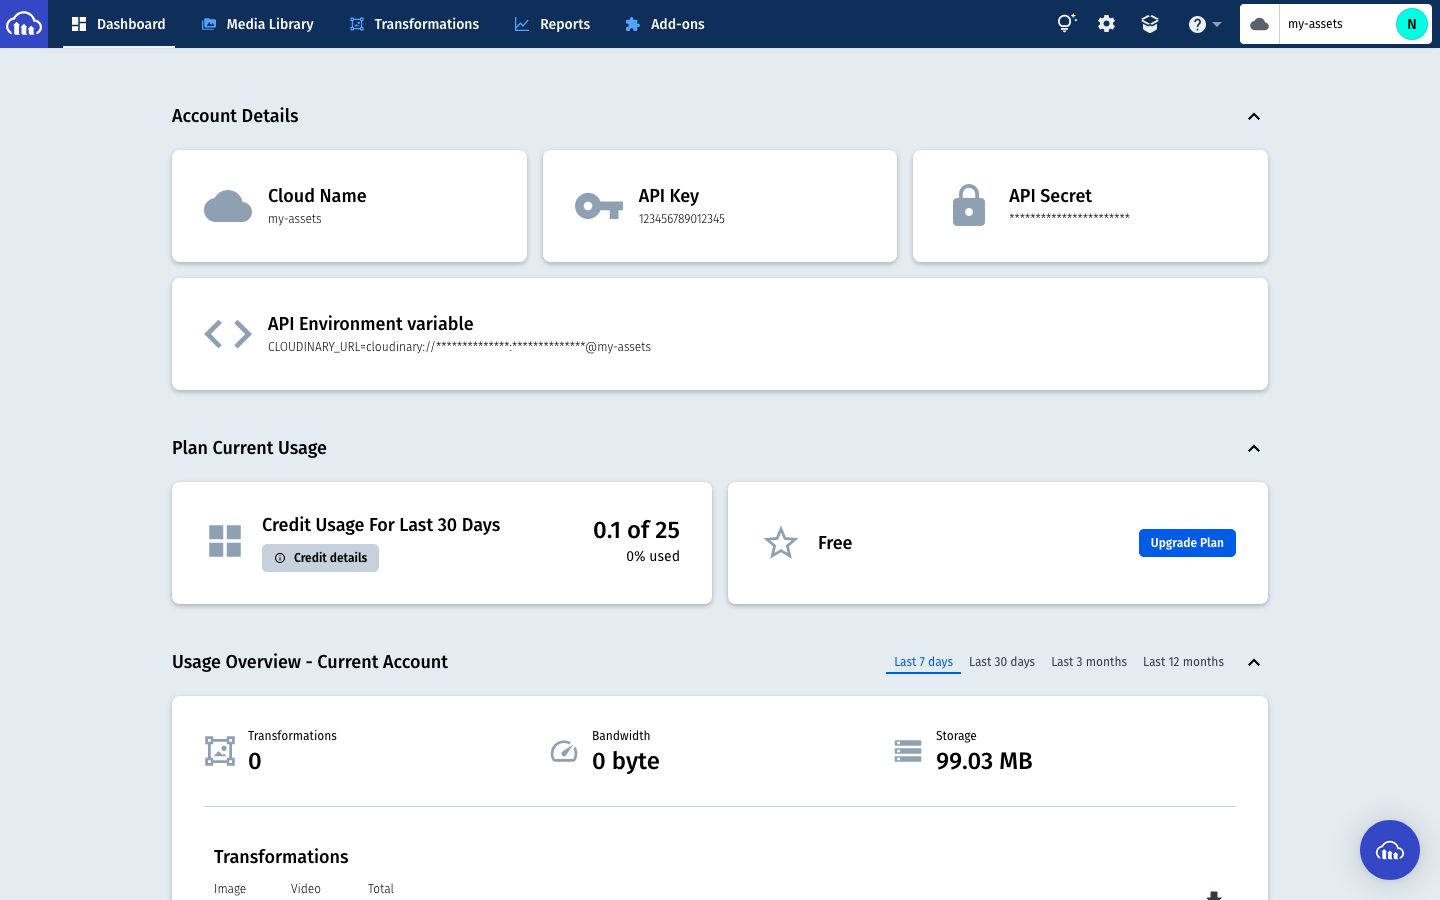This screenshot has height=900, width=1440.
Task: Open account settings via the gear icon
Action: point(1106,23)
